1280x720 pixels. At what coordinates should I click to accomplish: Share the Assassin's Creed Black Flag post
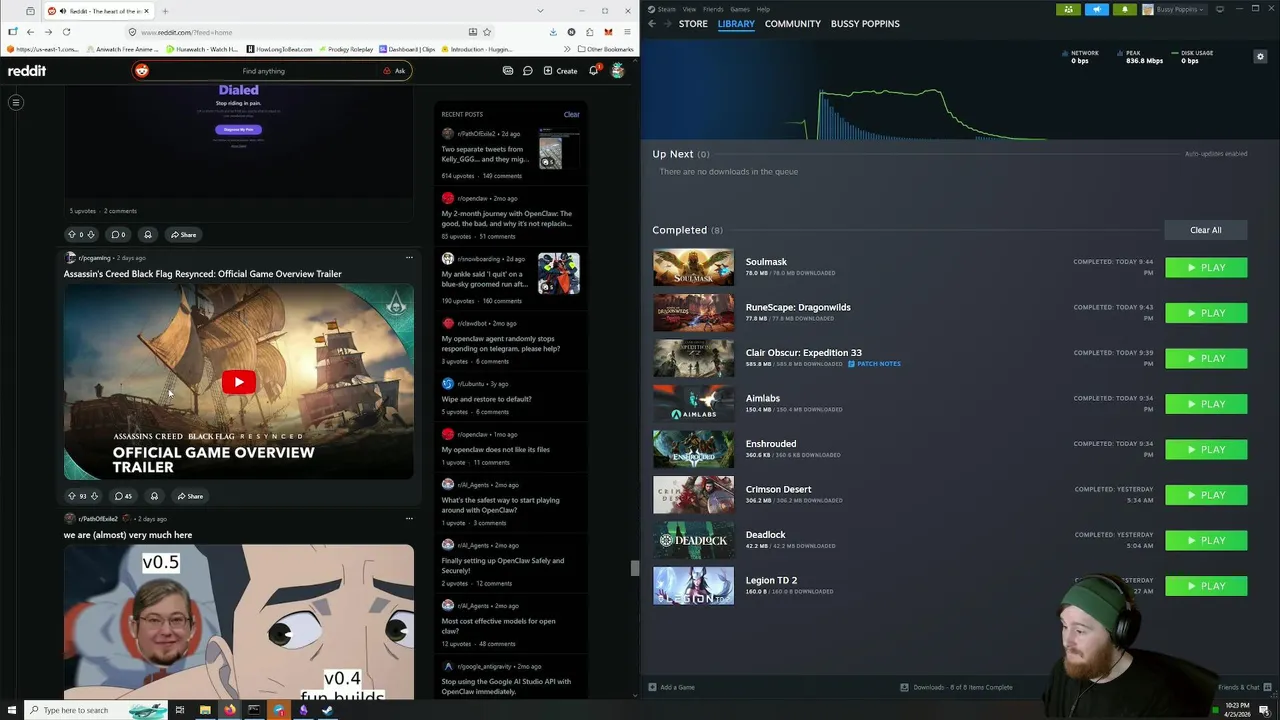coord(190,496)
